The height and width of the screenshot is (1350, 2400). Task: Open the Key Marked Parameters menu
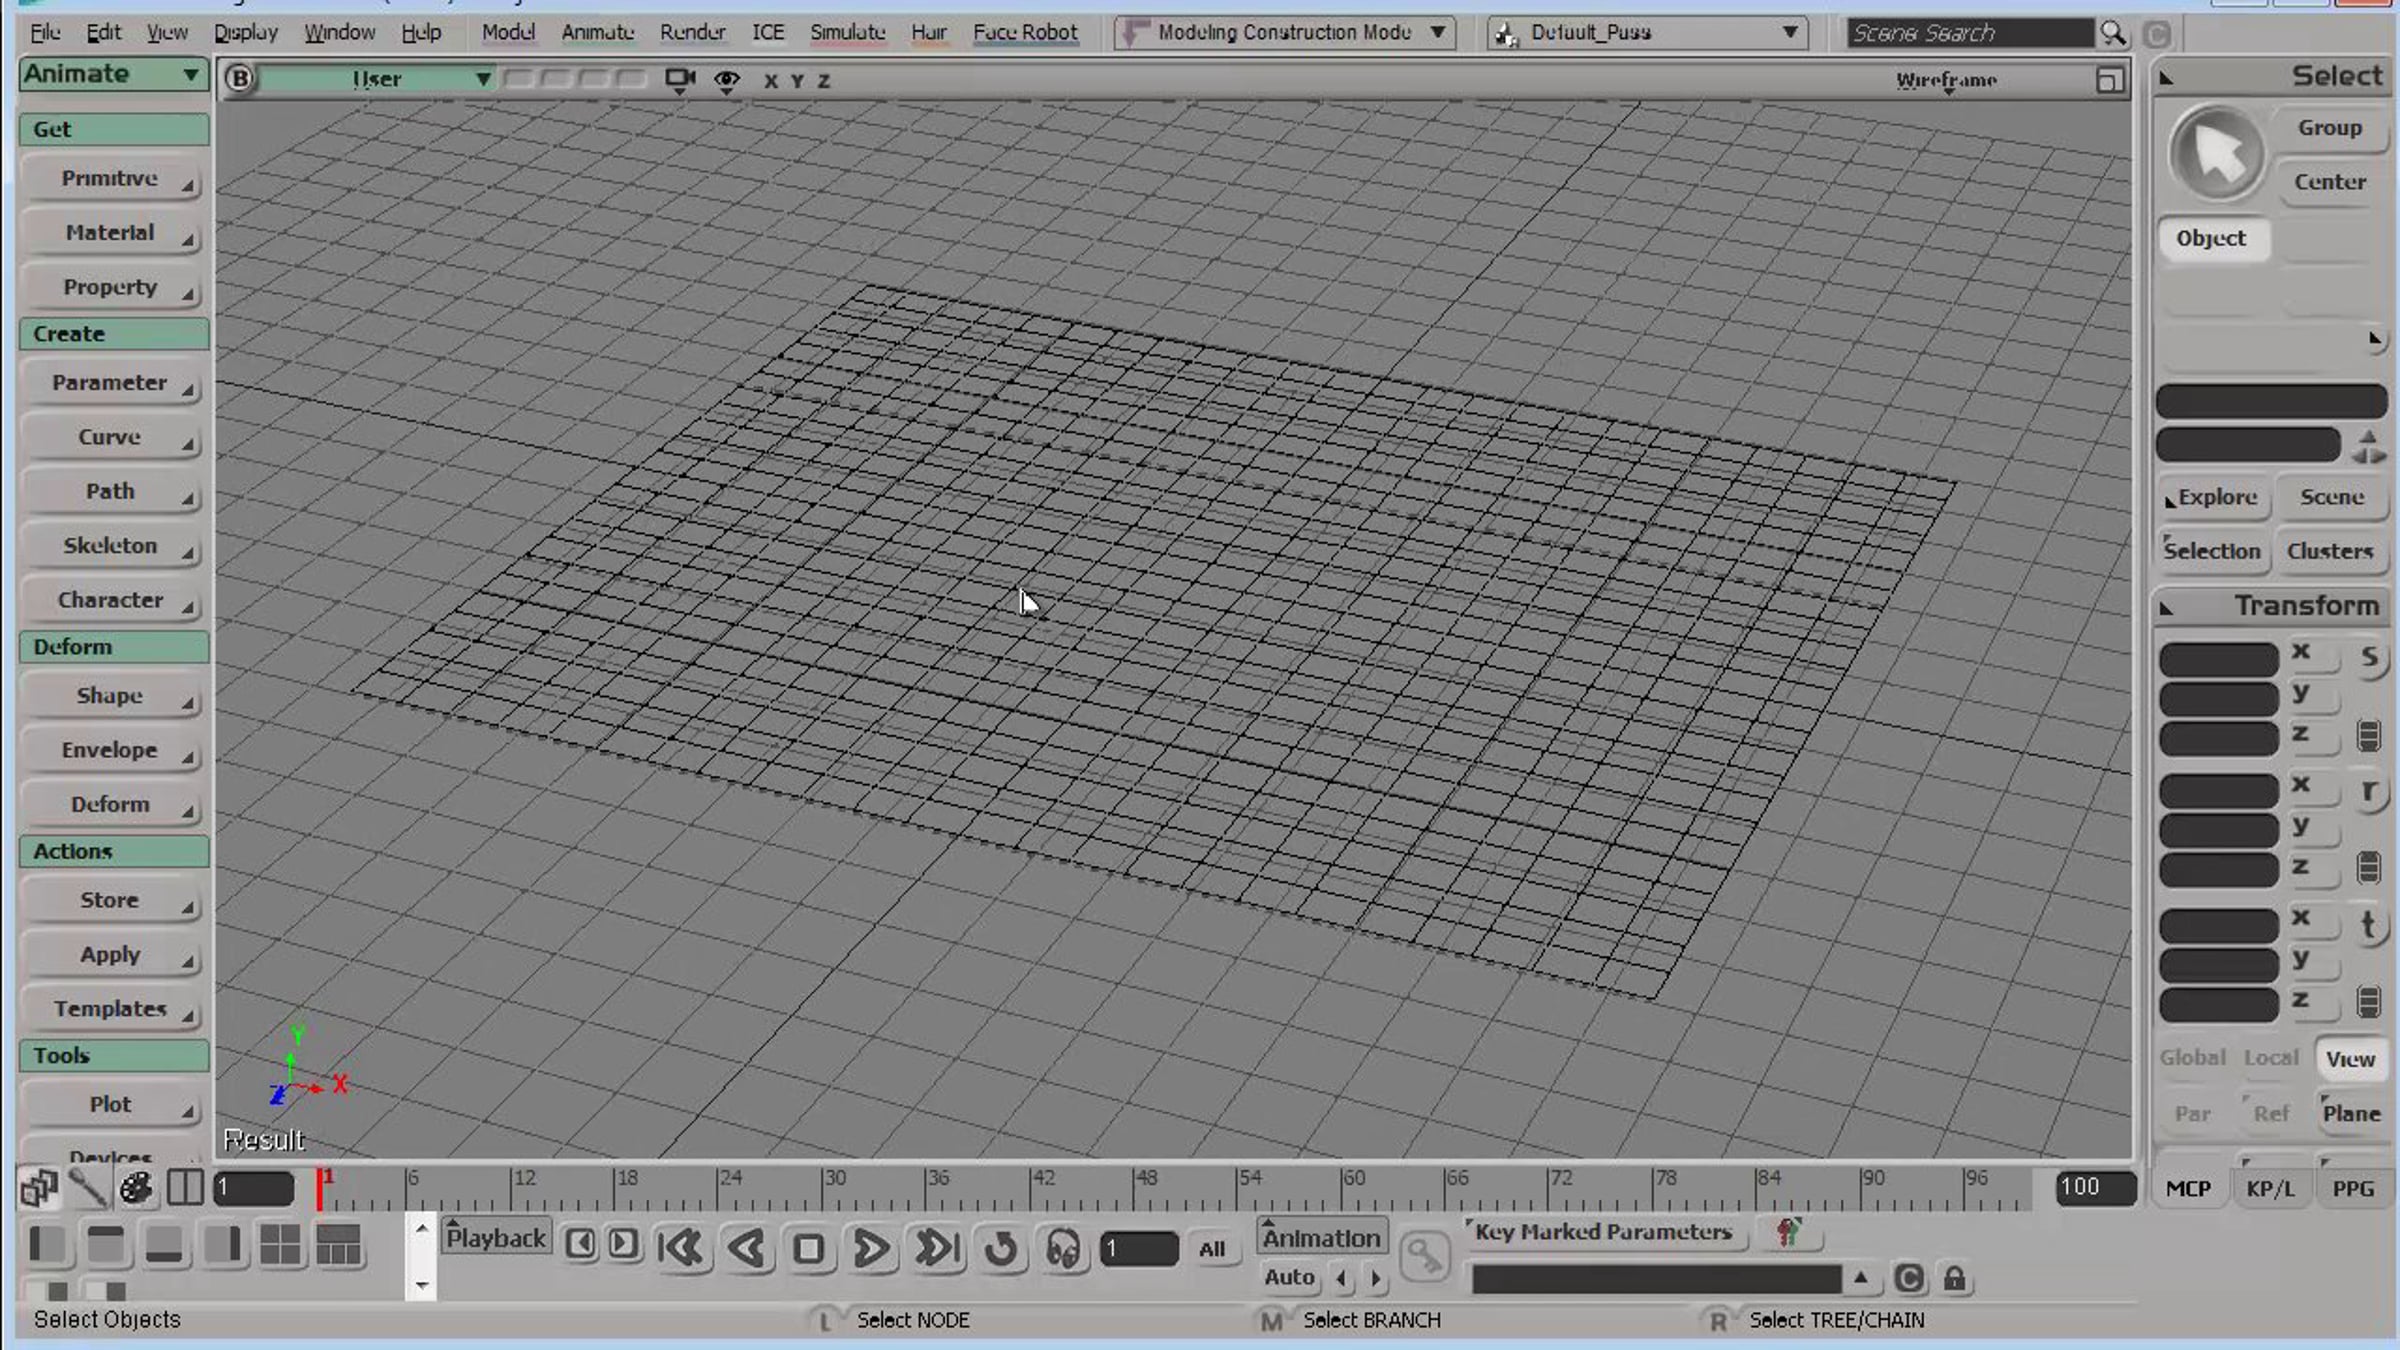pyautogui.click(x=1604, y=1233)
